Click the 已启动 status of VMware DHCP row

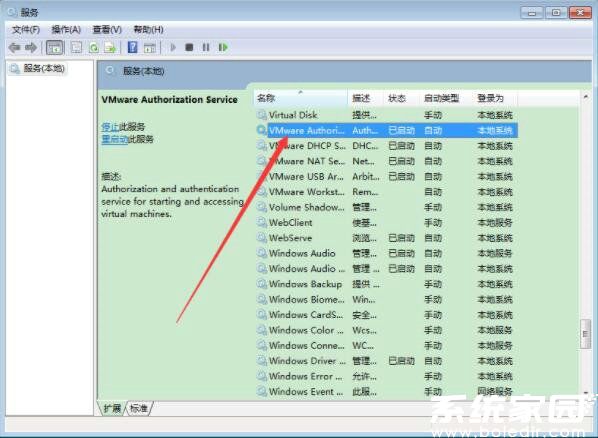pos(401,146)
